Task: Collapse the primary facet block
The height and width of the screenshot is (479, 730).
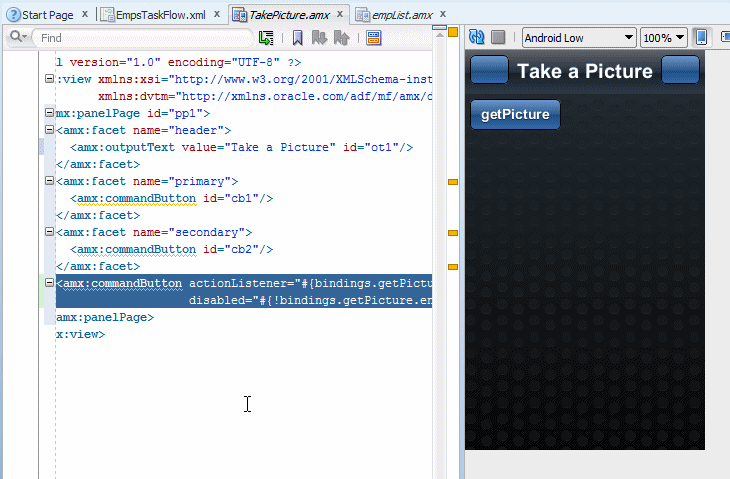Action: pyautogui.click(x=49, y=180)
